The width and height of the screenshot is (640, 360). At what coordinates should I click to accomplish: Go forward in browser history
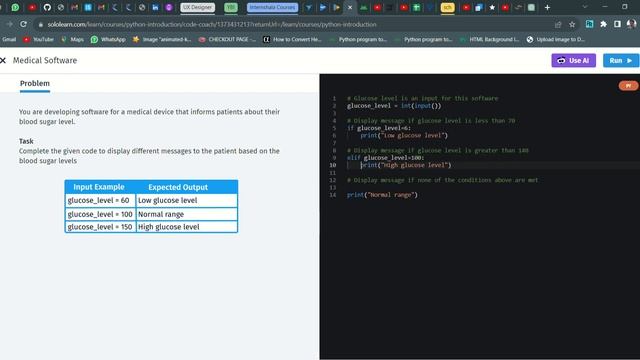coord(9,24)
